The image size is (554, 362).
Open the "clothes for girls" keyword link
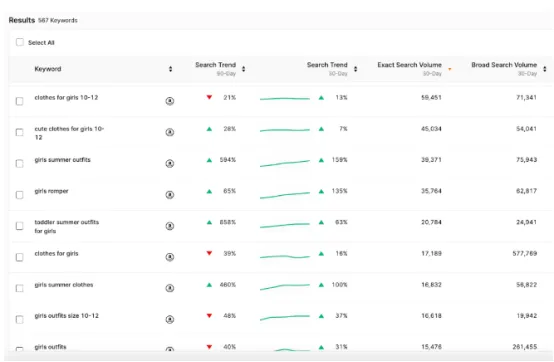[56, 253]
